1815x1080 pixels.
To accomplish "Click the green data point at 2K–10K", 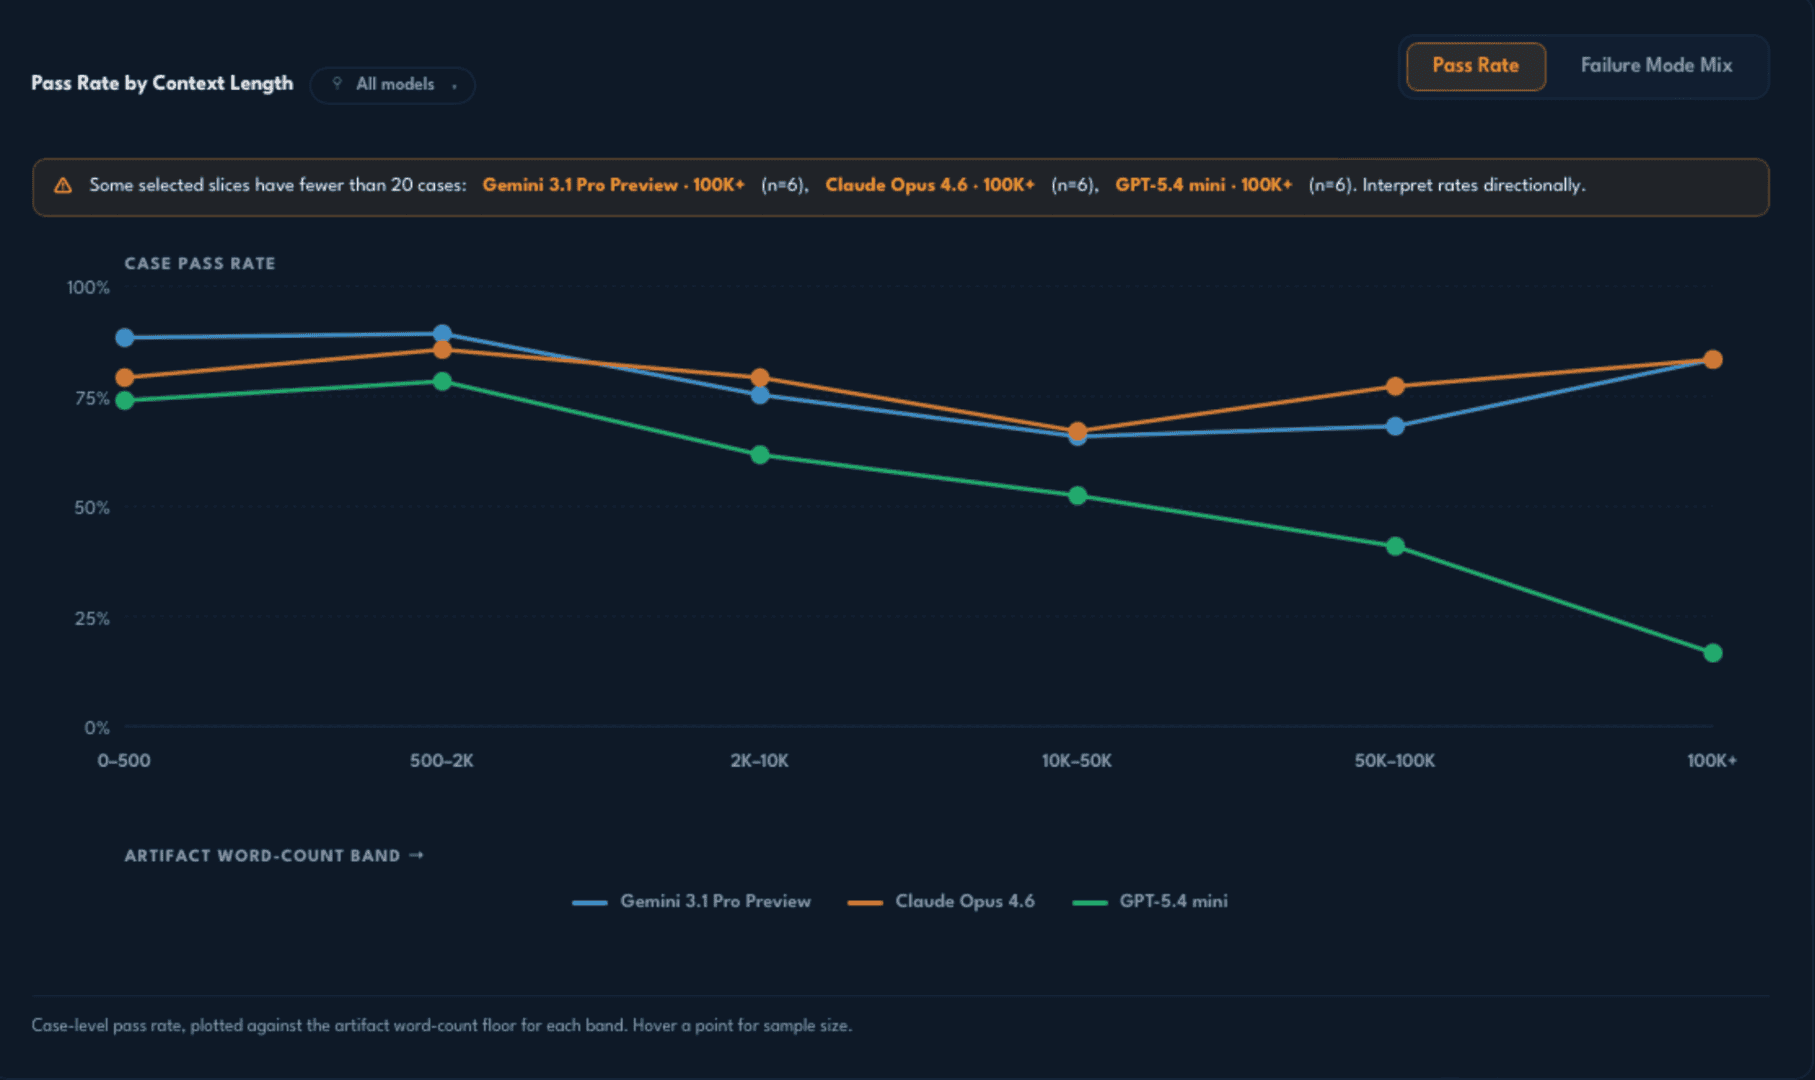I will [760, 455].
